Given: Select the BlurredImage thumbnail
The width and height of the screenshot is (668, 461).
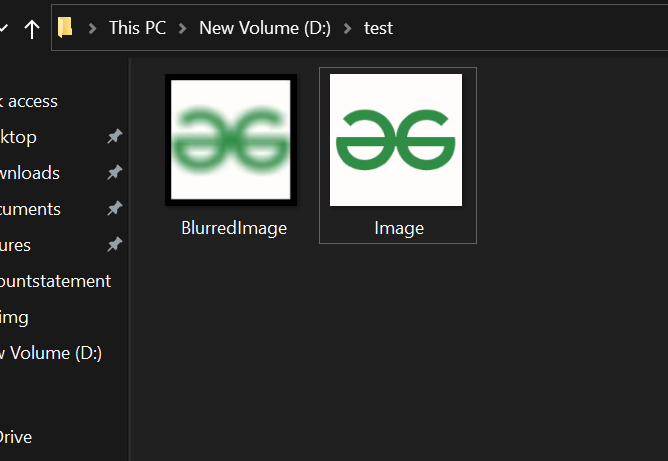Looking at the screenshot, I should coord(231,140).
